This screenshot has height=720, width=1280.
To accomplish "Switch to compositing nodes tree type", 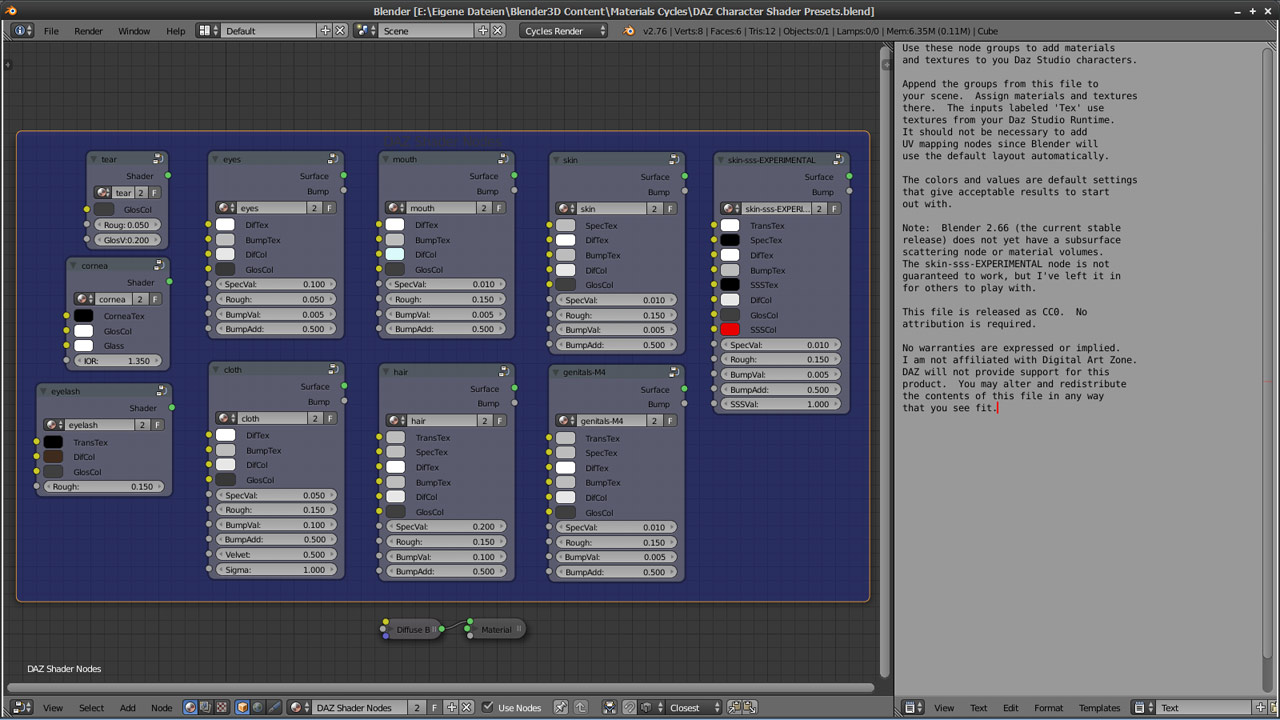I will (x=206, y=707).
